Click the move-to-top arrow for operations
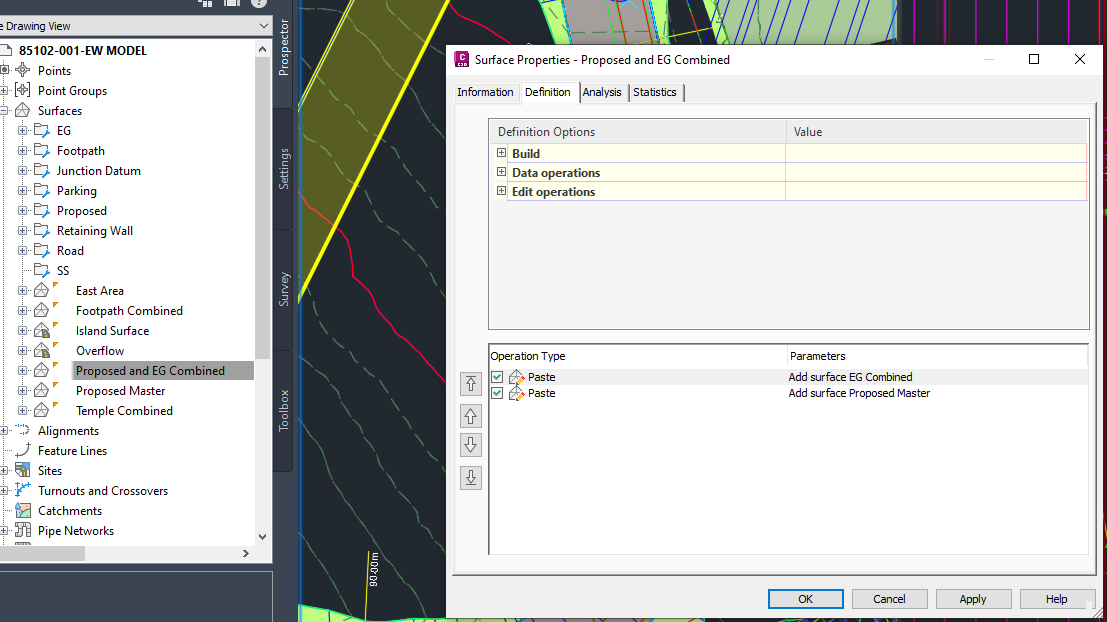This screenshot has height=622, width=1107. click(470, 383)
